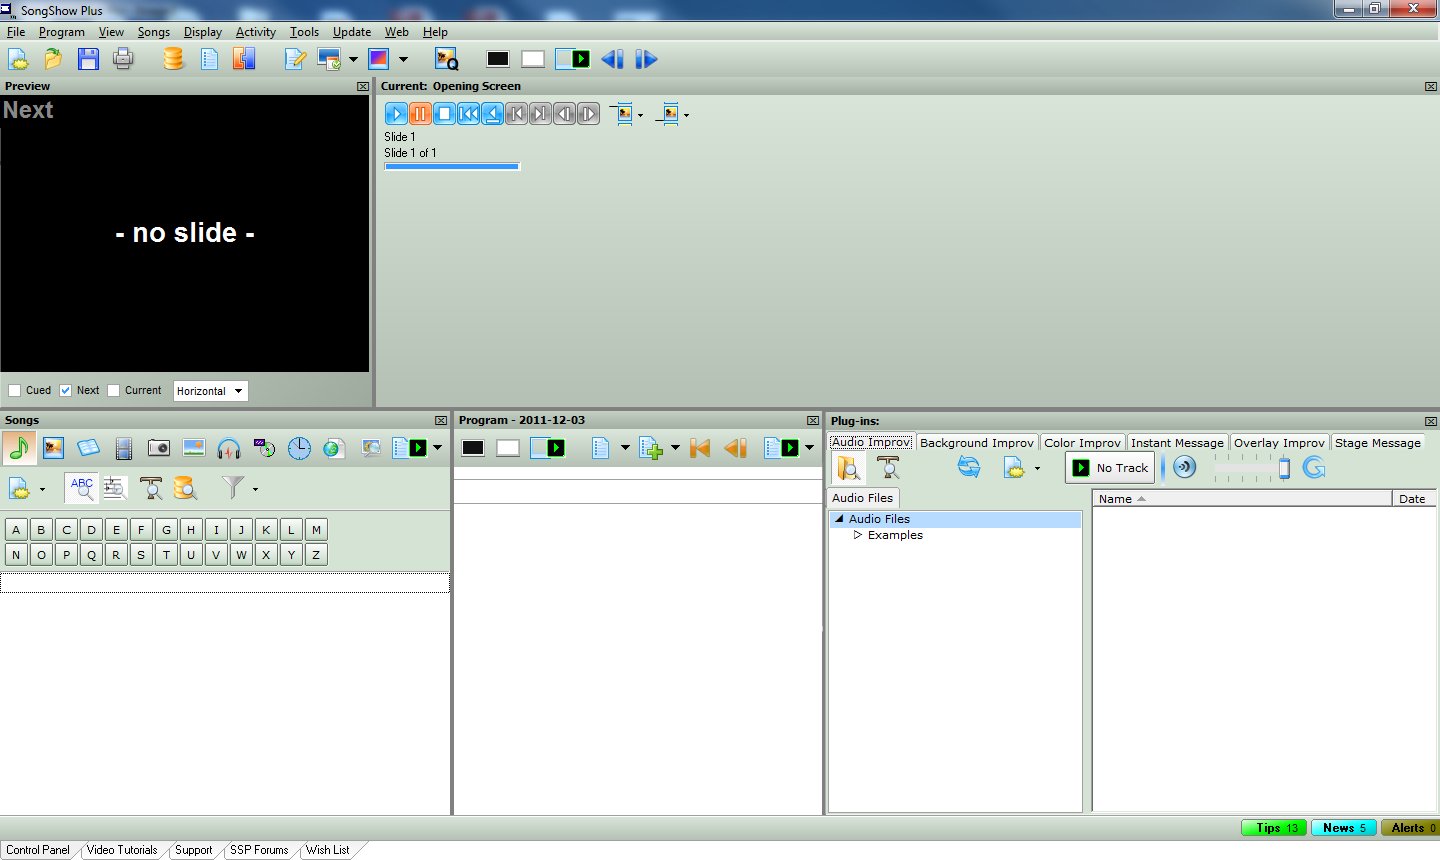Select the web page globe media icon
Image resolution: width=1440 pixels, height=860 pixels.
coord(334,448)
